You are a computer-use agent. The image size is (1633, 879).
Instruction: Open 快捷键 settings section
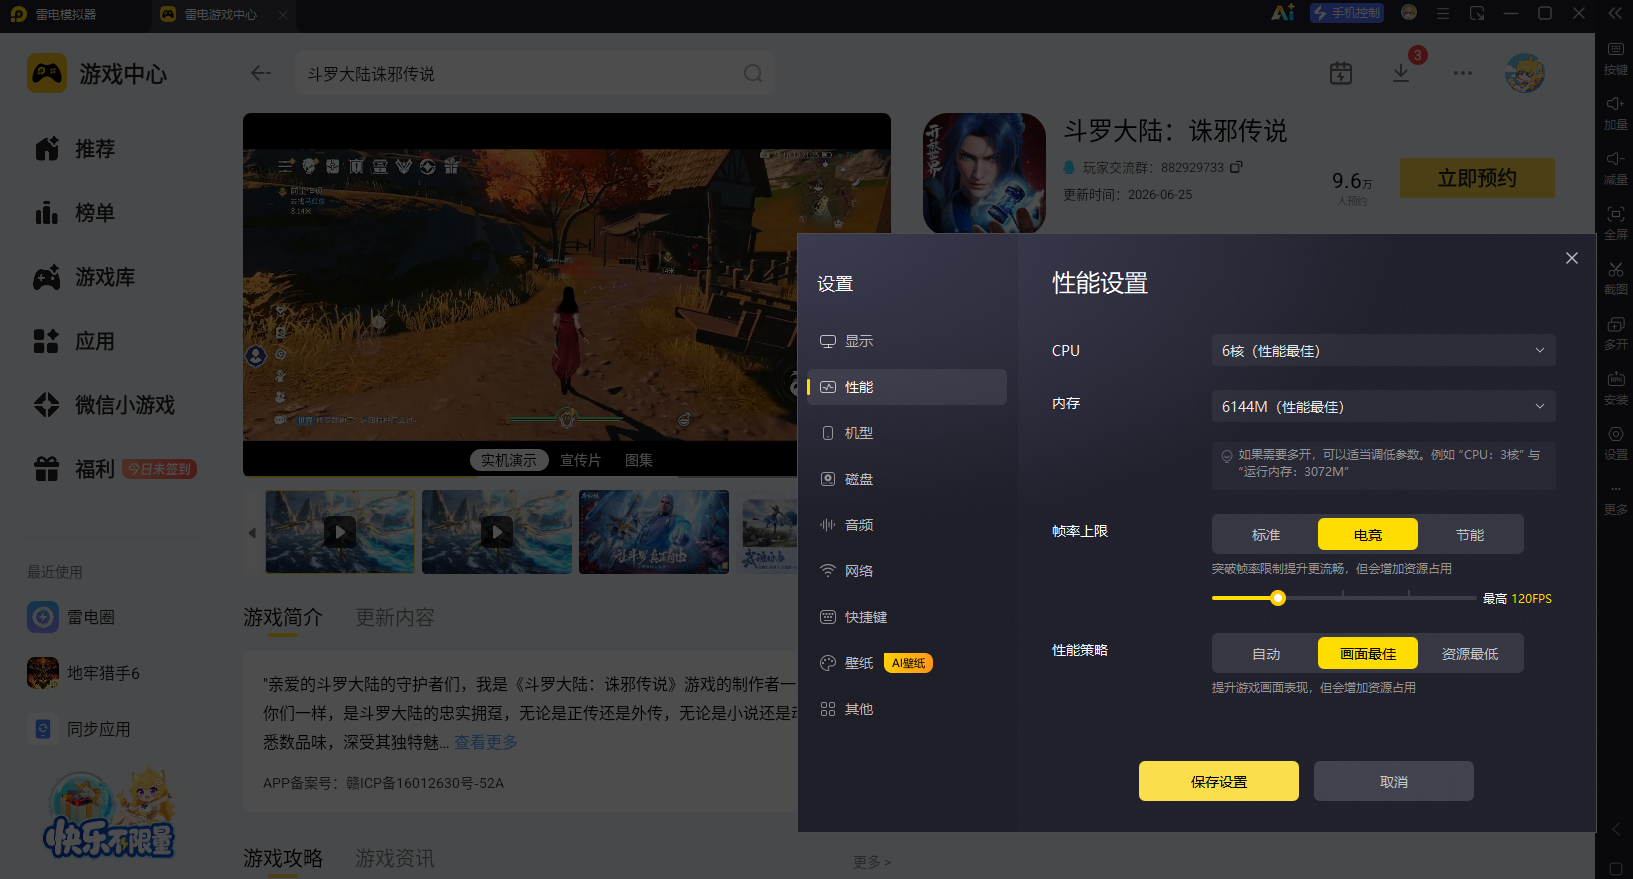[x=907, y=617]
